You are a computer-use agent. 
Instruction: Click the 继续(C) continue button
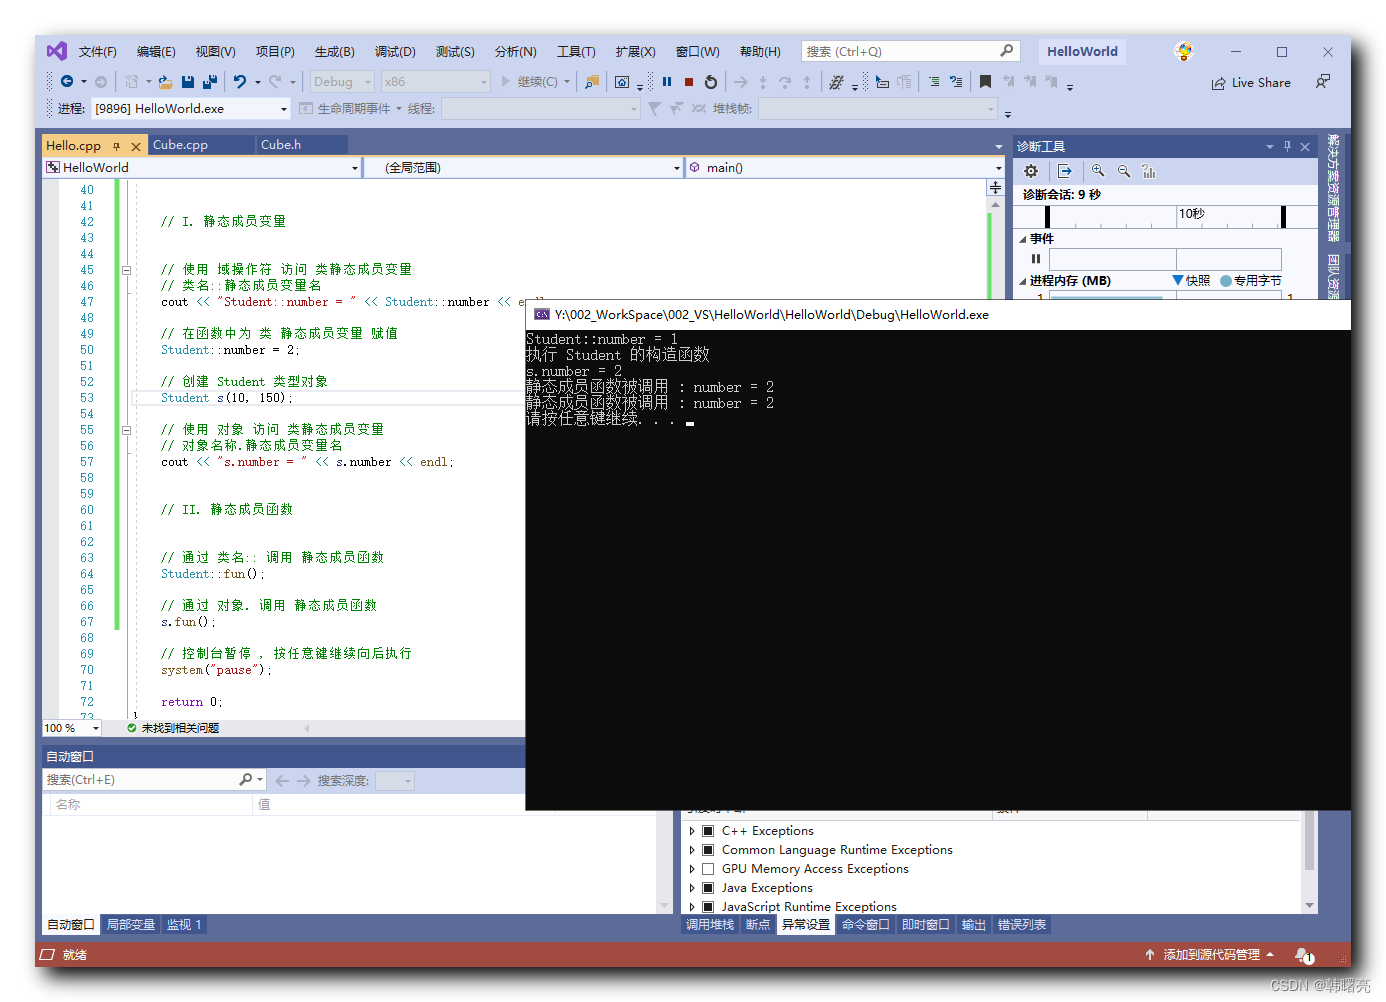tap(530, 82)
